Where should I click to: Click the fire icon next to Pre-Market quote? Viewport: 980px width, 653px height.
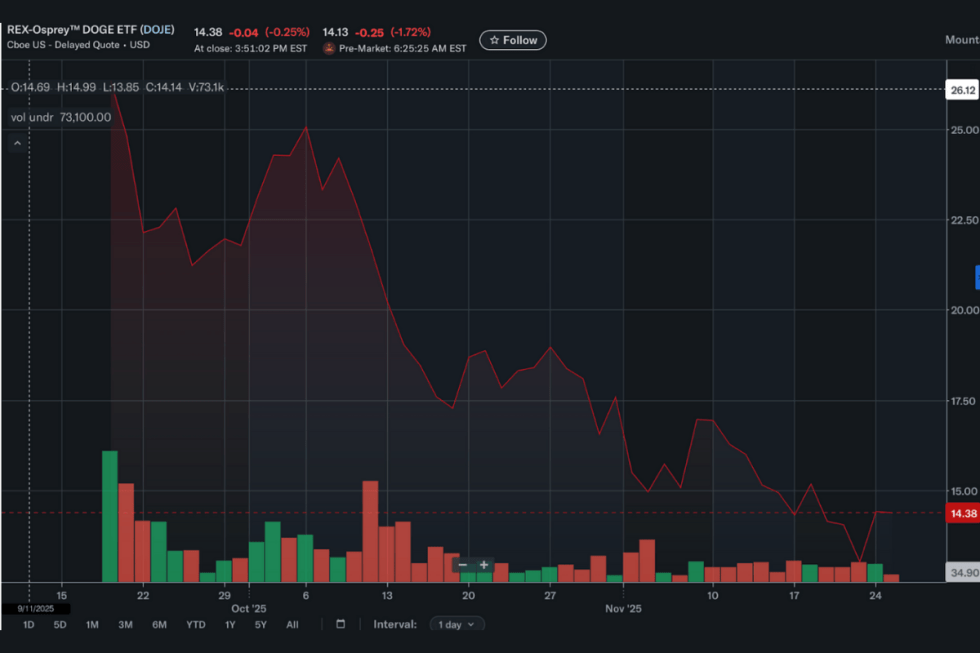coord(330,45)
